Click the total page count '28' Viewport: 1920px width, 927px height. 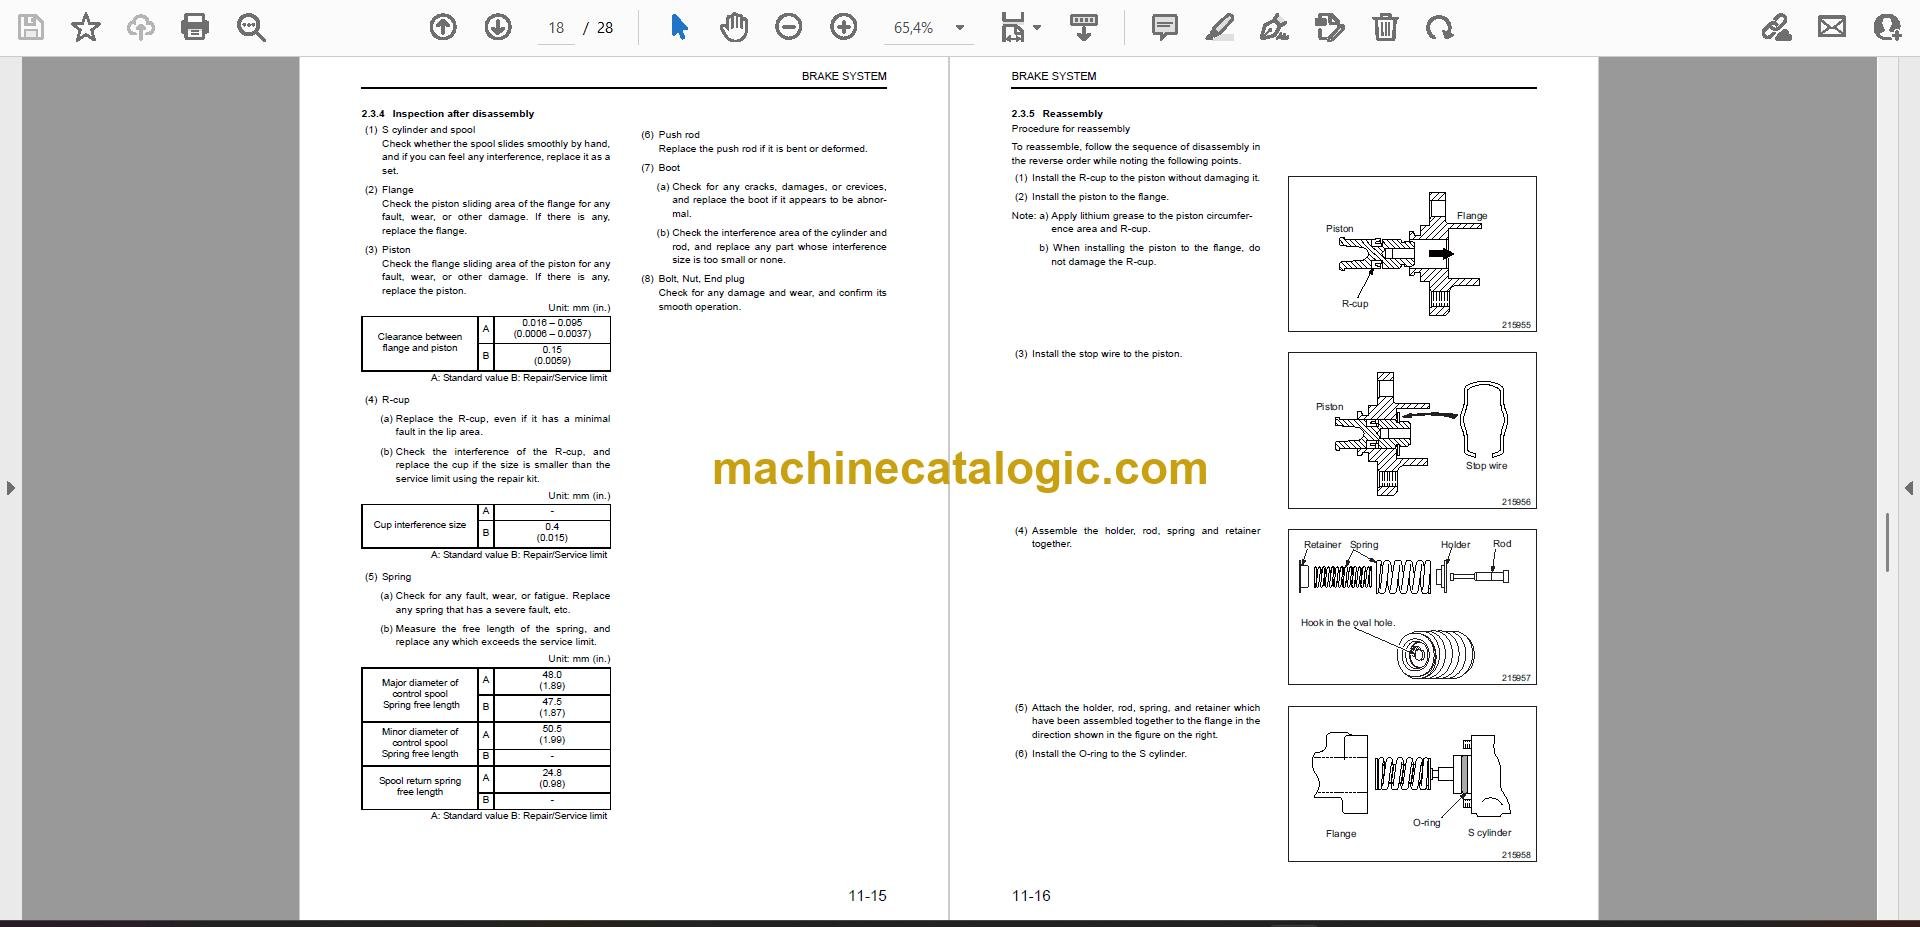click(605, 28)
